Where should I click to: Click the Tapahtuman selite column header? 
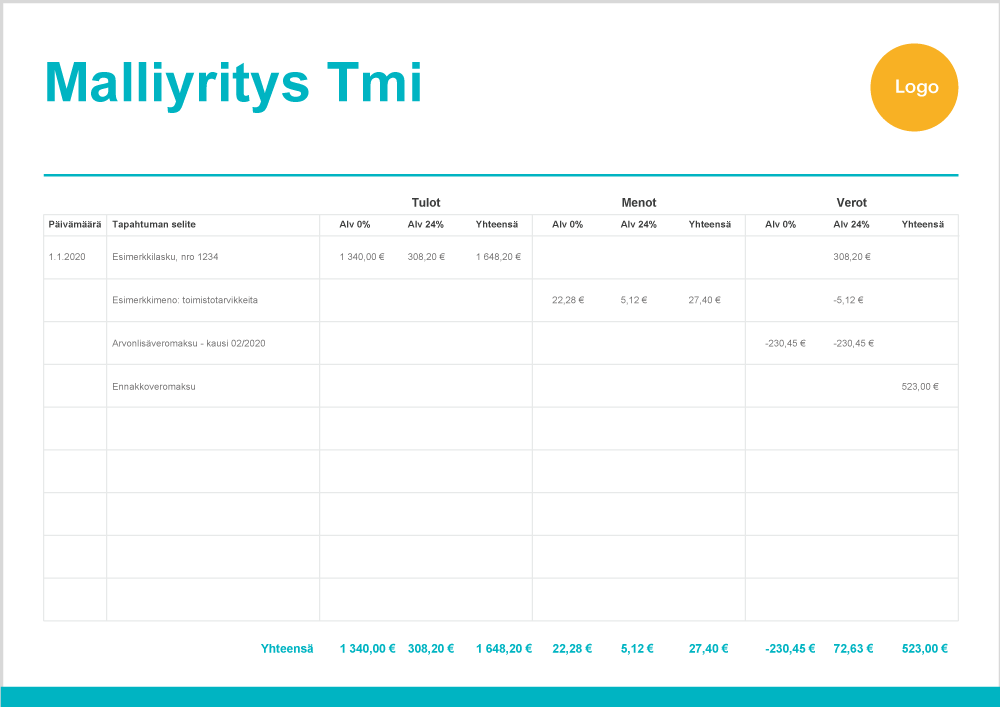point(156,225)
